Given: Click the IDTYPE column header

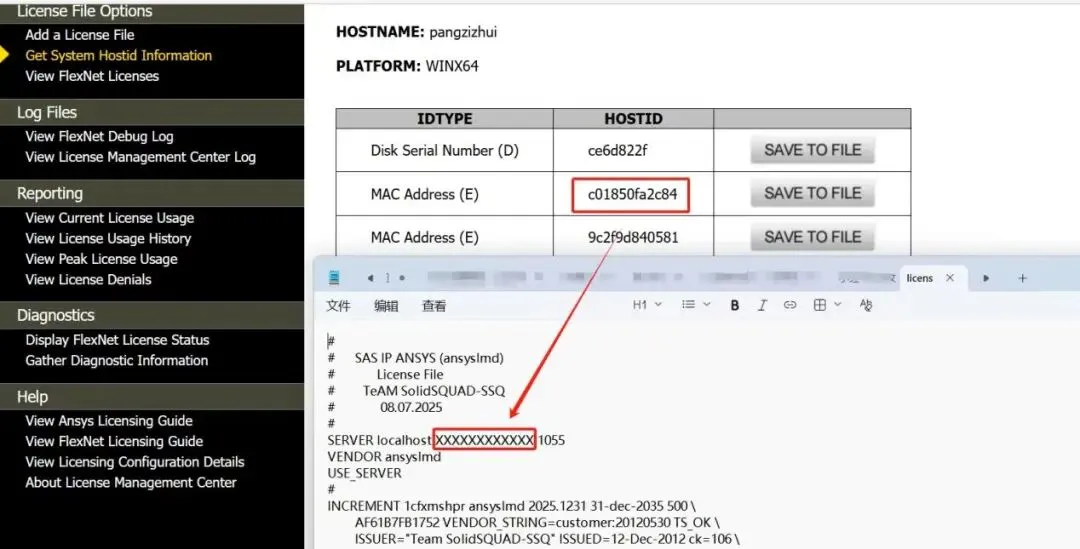Looking at the screenshot, I should pos(444,118).
